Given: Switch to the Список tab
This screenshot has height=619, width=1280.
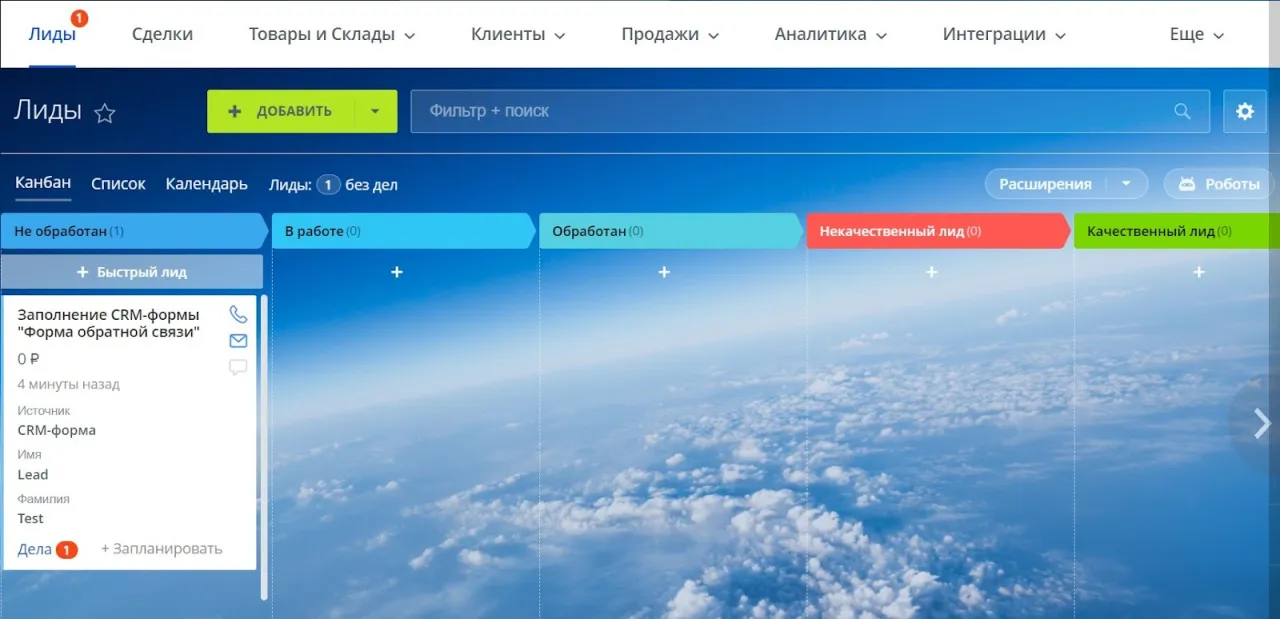Looking at the screenshot, I should [117, 183].
